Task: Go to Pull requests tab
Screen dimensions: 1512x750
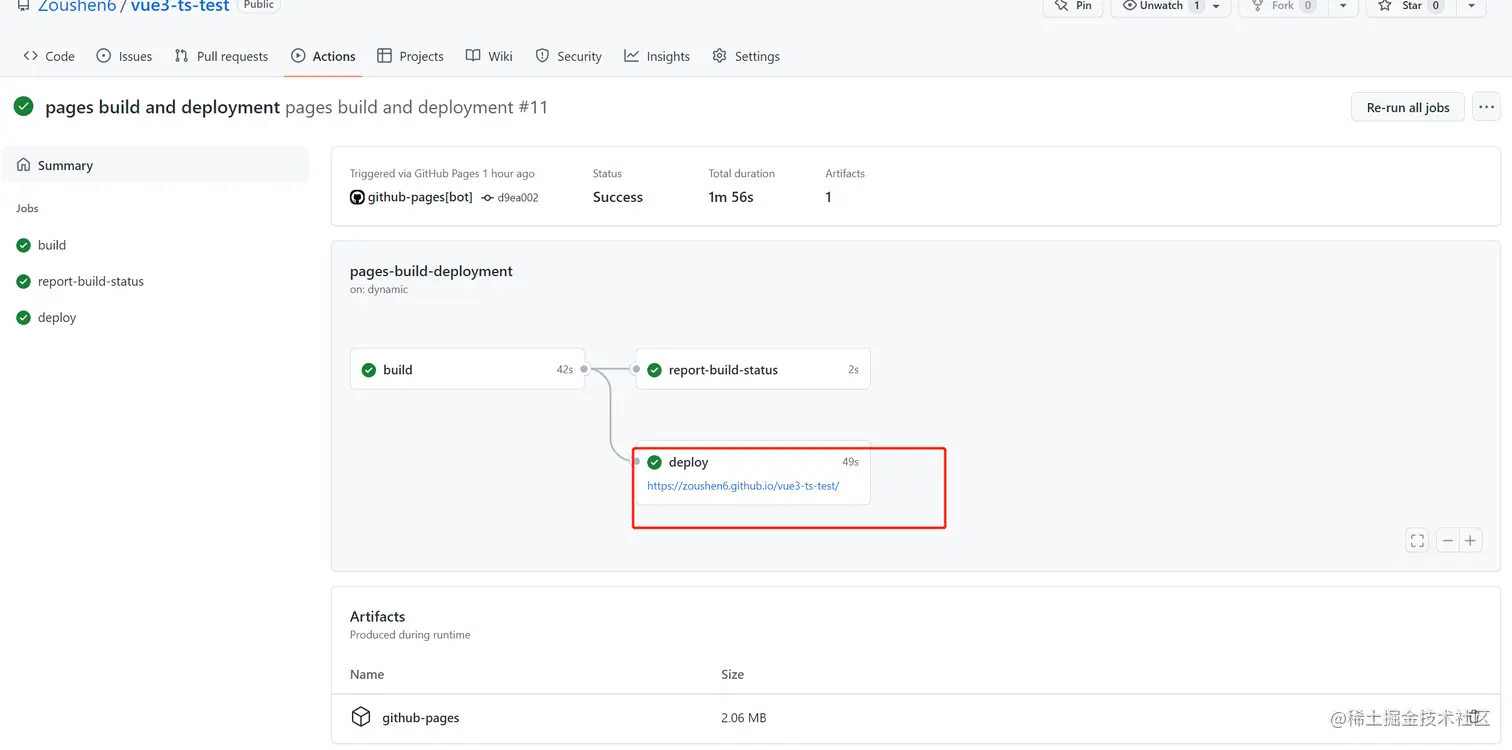Action: [x=221, y=56]
